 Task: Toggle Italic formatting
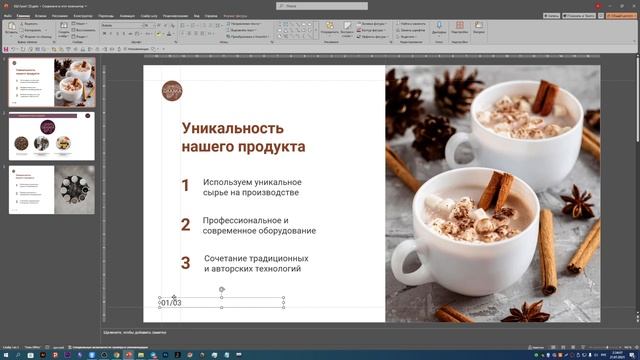111,33
